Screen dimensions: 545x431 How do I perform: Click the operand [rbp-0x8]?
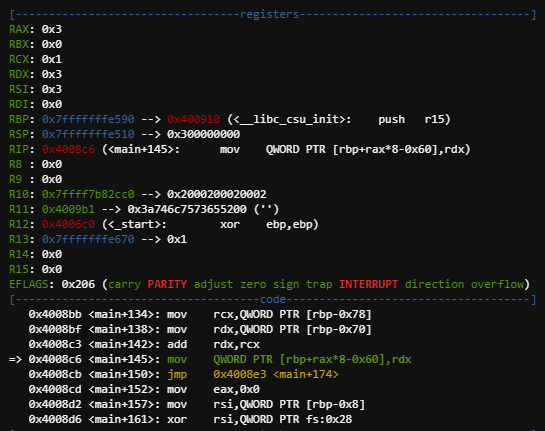[336, 404]
